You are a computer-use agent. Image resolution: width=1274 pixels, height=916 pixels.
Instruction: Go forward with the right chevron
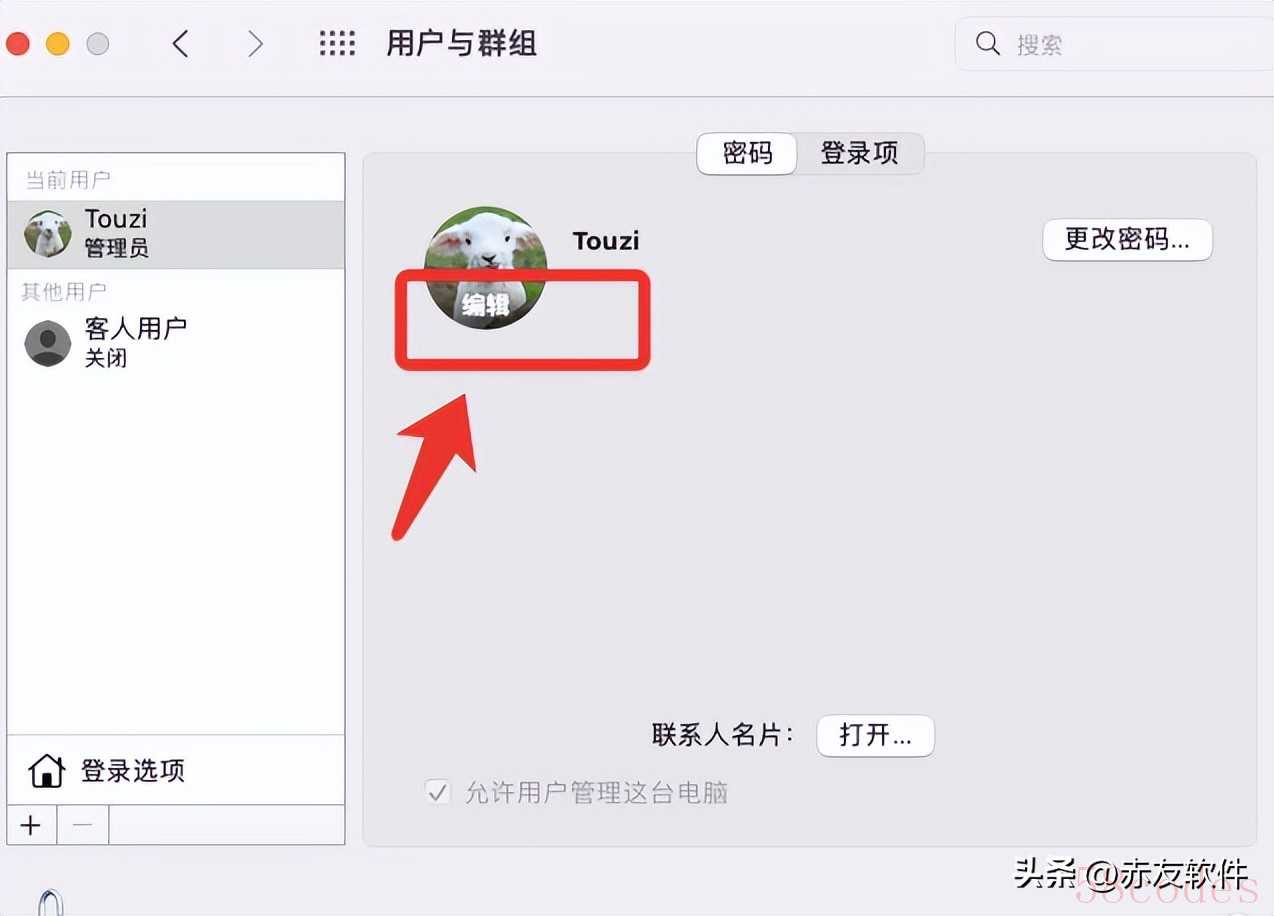pos(255,43)
